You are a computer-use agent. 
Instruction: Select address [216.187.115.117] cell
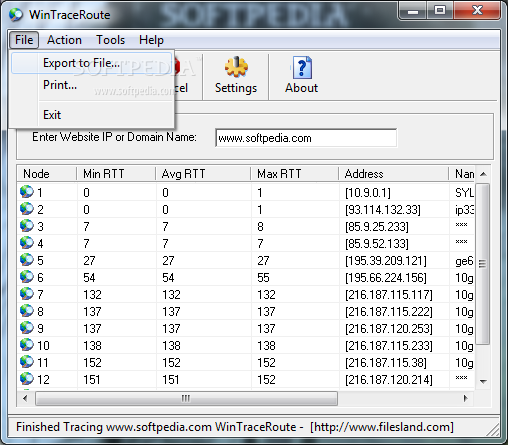coord(389,295)
